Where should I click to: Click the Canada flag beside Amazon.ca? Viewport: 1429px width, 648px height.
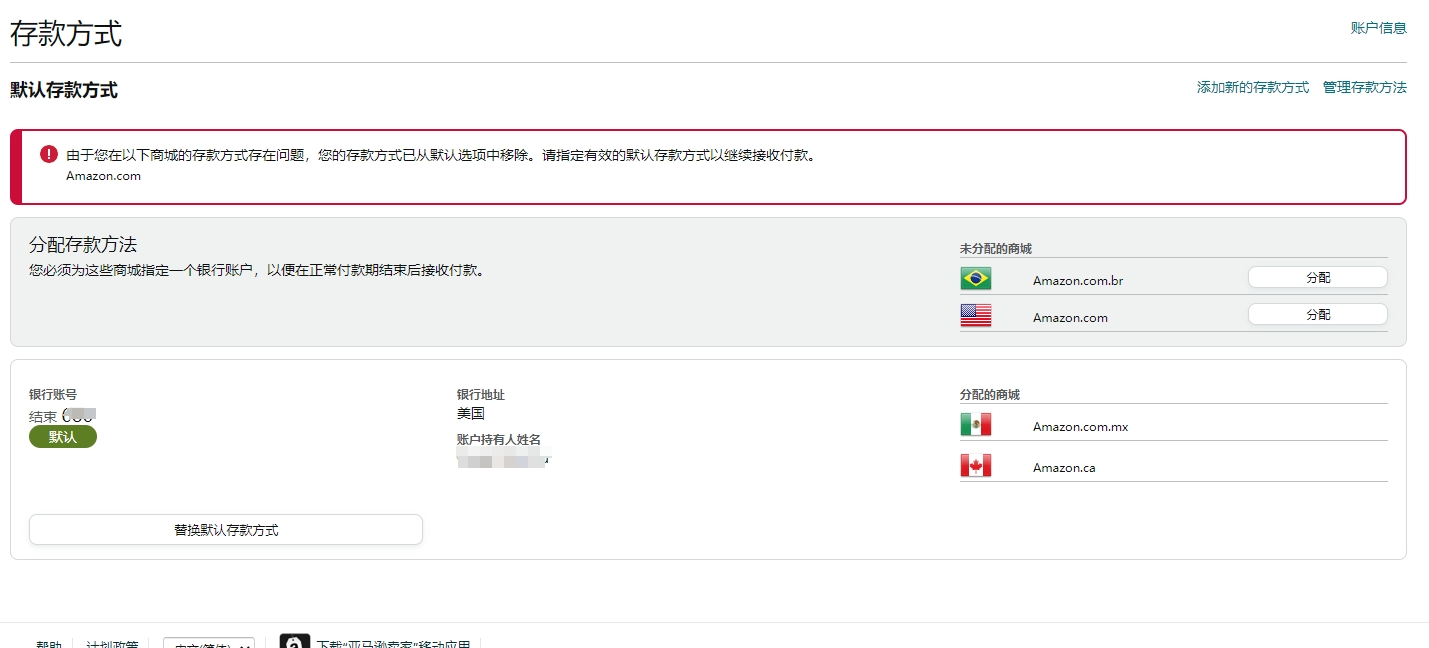pos(975,466)
